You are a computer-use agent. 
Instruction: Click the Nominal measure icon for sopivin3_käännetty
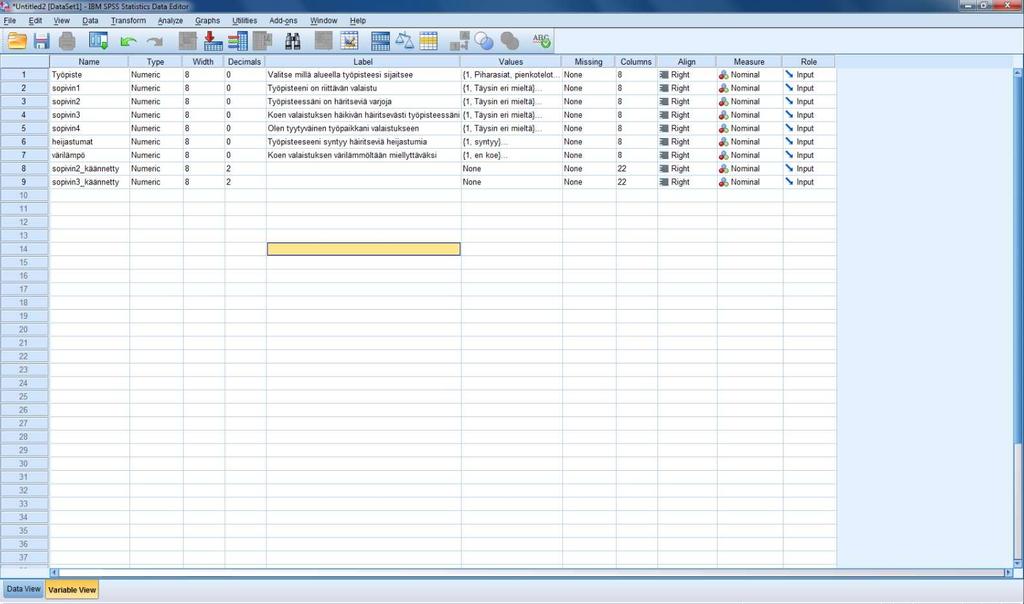click(723, 182)
